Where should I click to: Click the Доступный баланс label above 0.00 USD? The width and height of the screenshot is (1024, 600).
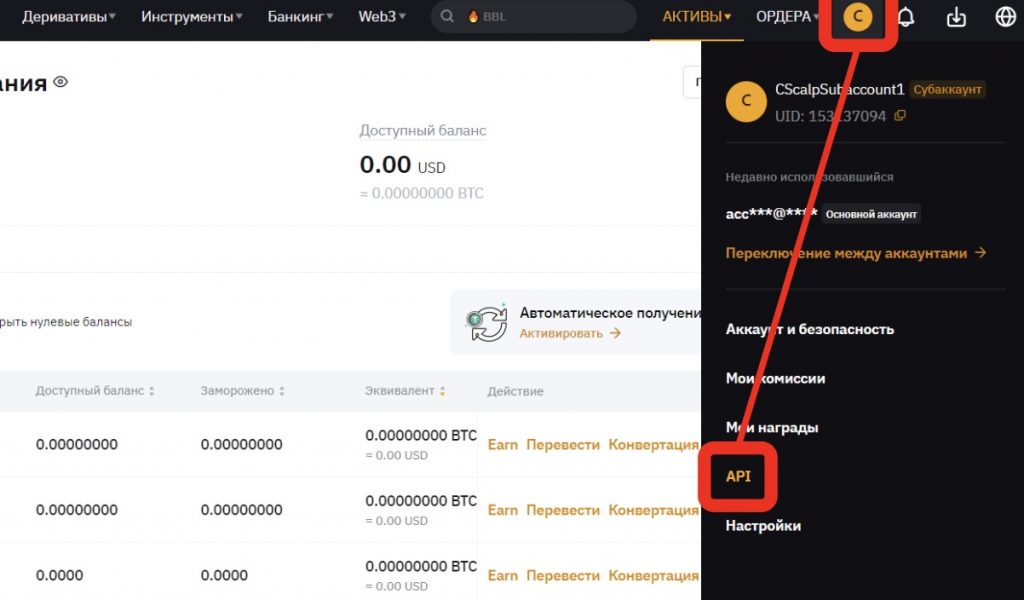pyautogui.click(x=423, y=131)
